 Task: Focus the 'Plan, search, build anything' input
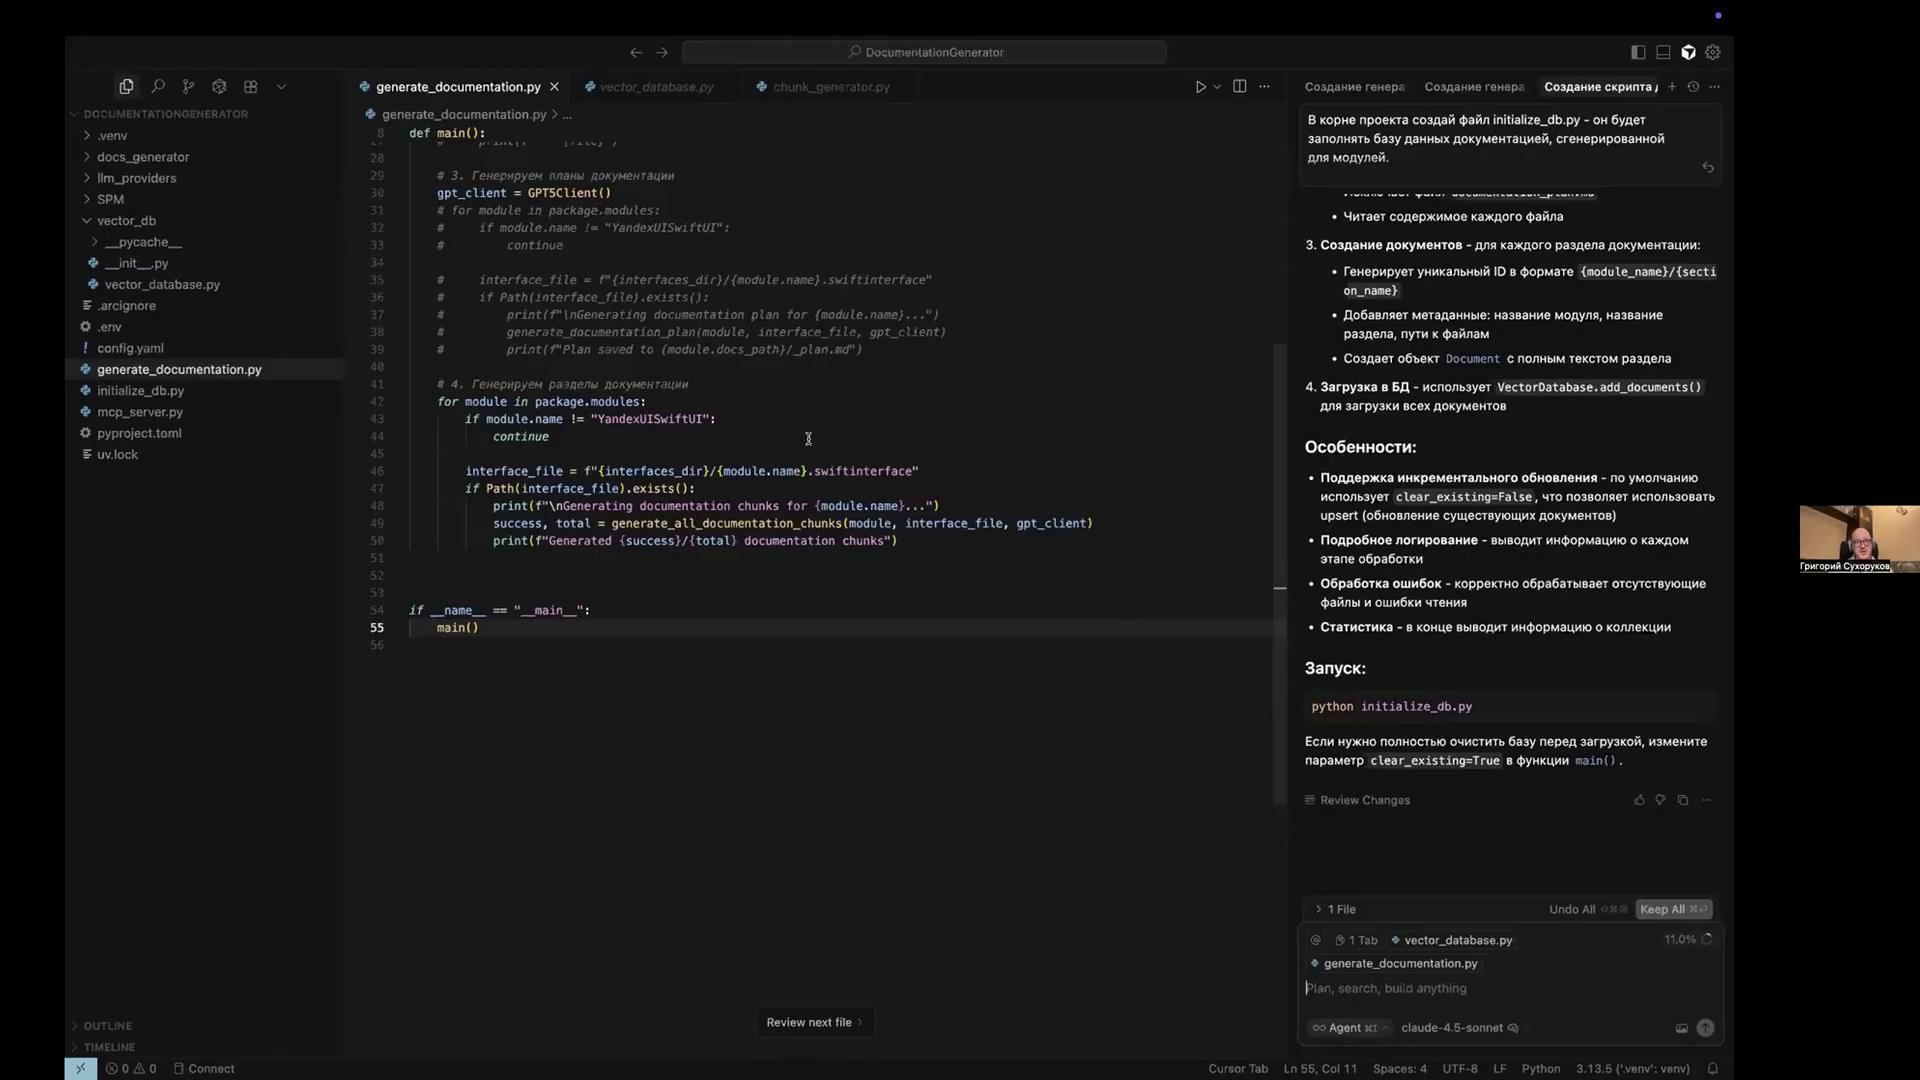coord(1510,988)
